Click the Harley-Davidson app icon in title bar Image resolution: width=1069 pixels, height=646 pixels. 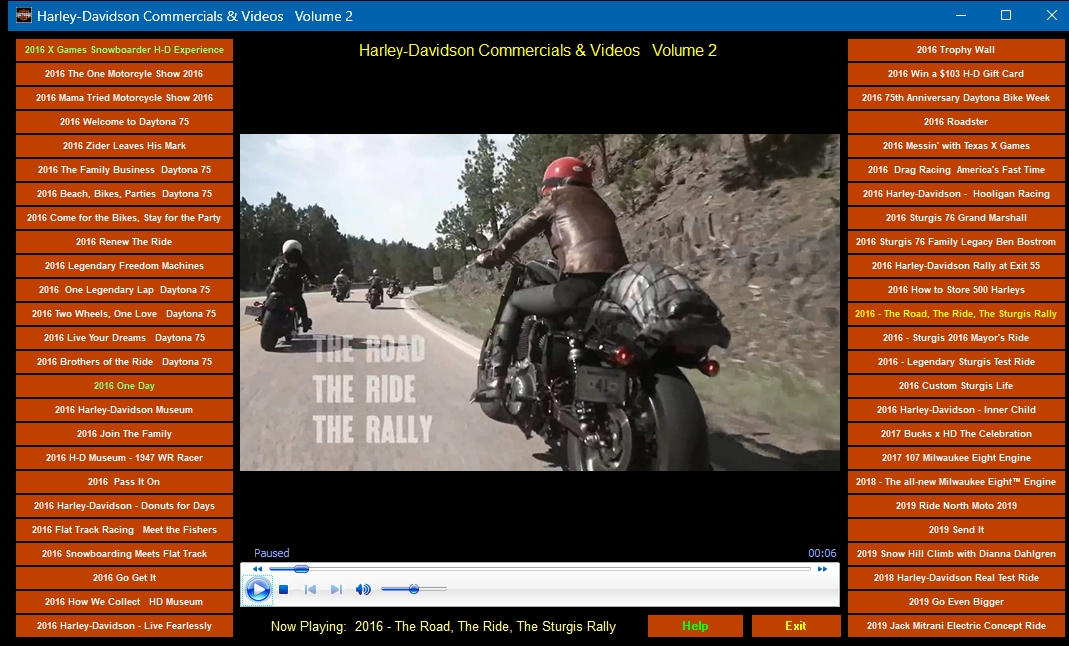tap(23, 15)
